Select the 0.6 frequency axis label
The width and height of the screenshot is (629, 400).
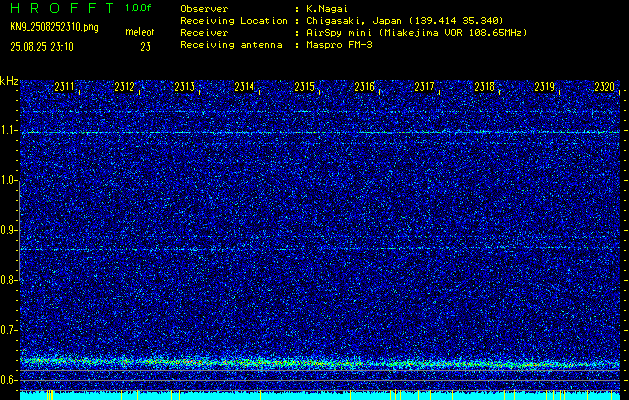7,380
